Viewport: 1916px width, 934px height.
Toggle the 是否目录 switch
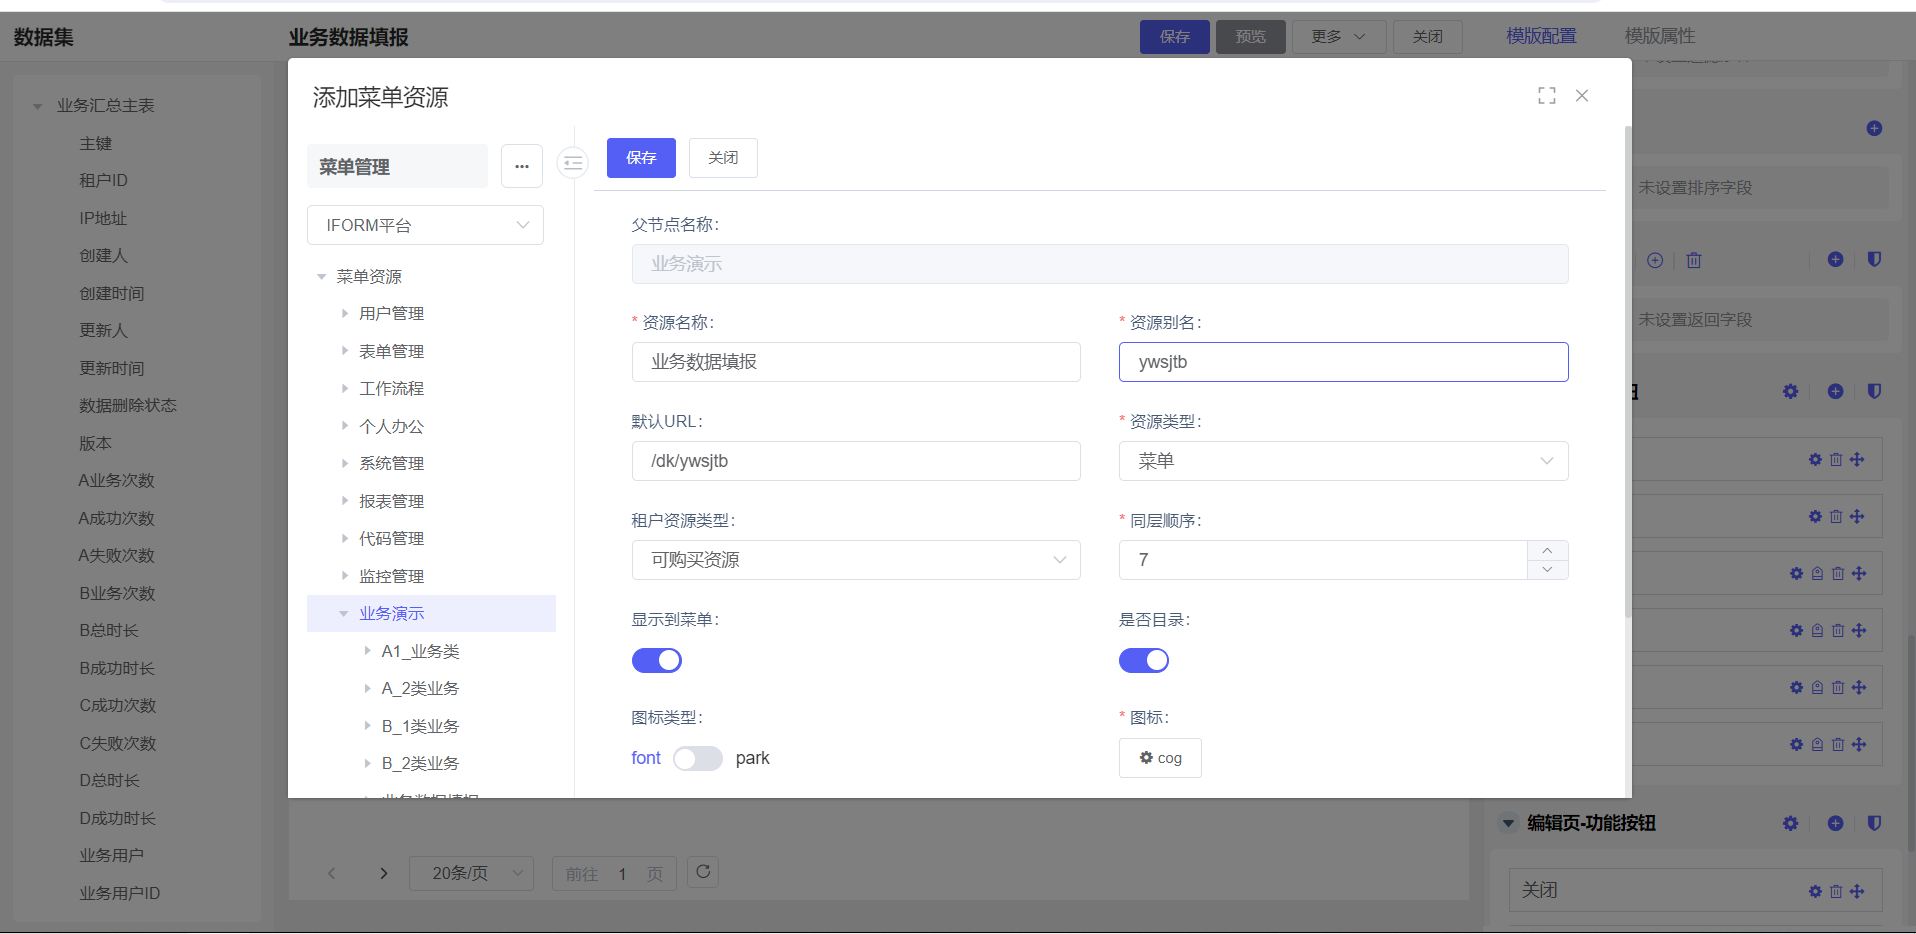(x=1144, y=660)
